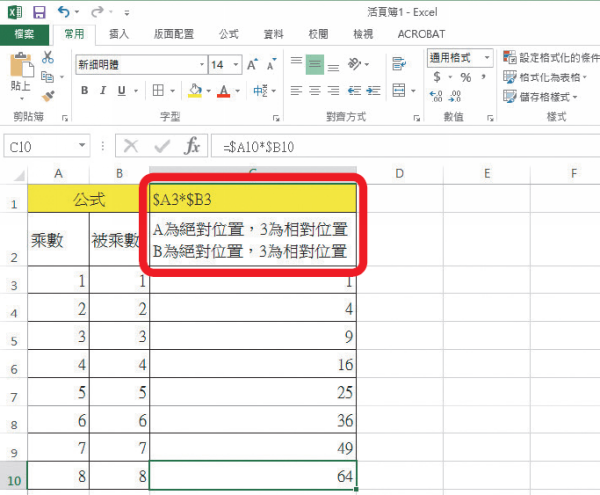The width and height of the screenshot is (600, 495).
Task: Click the Cut scissors icon
Action: (x=48, y=57)
